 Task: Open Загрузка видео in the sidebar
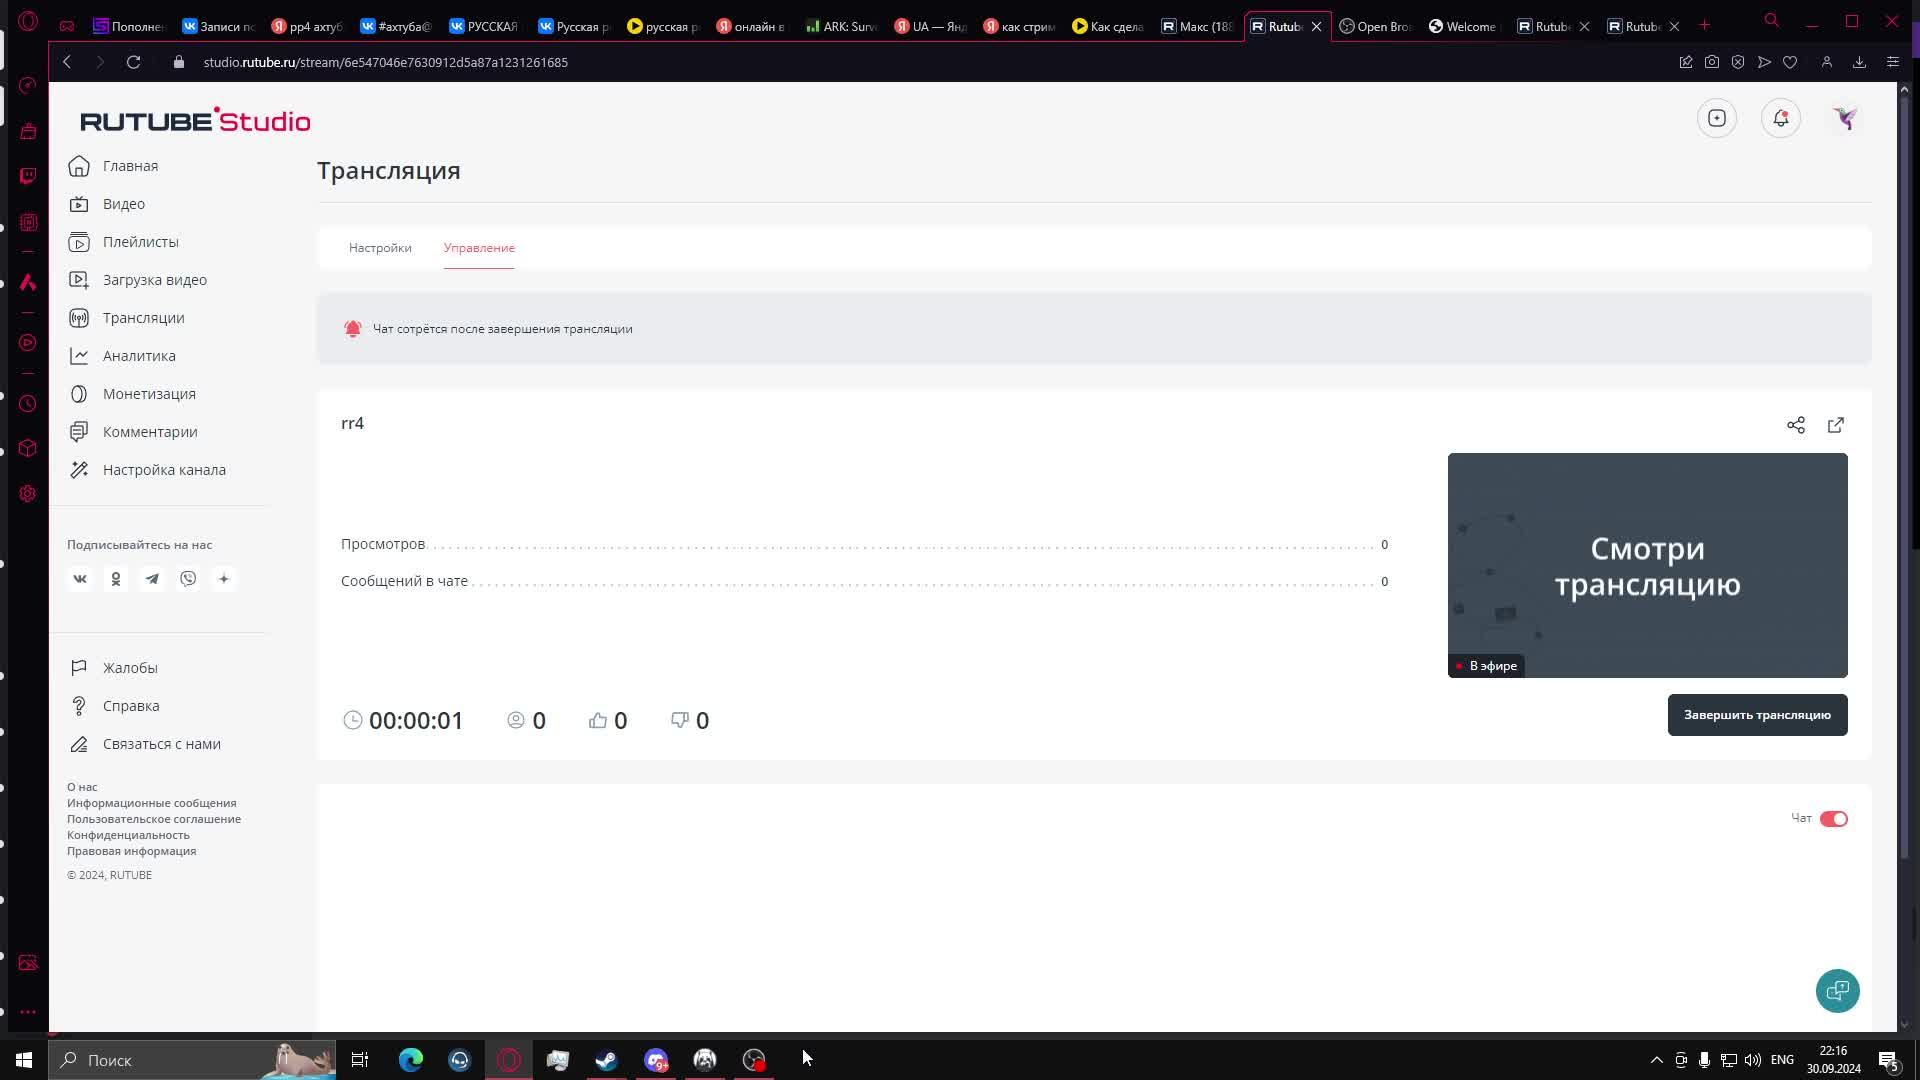[154, 279]
